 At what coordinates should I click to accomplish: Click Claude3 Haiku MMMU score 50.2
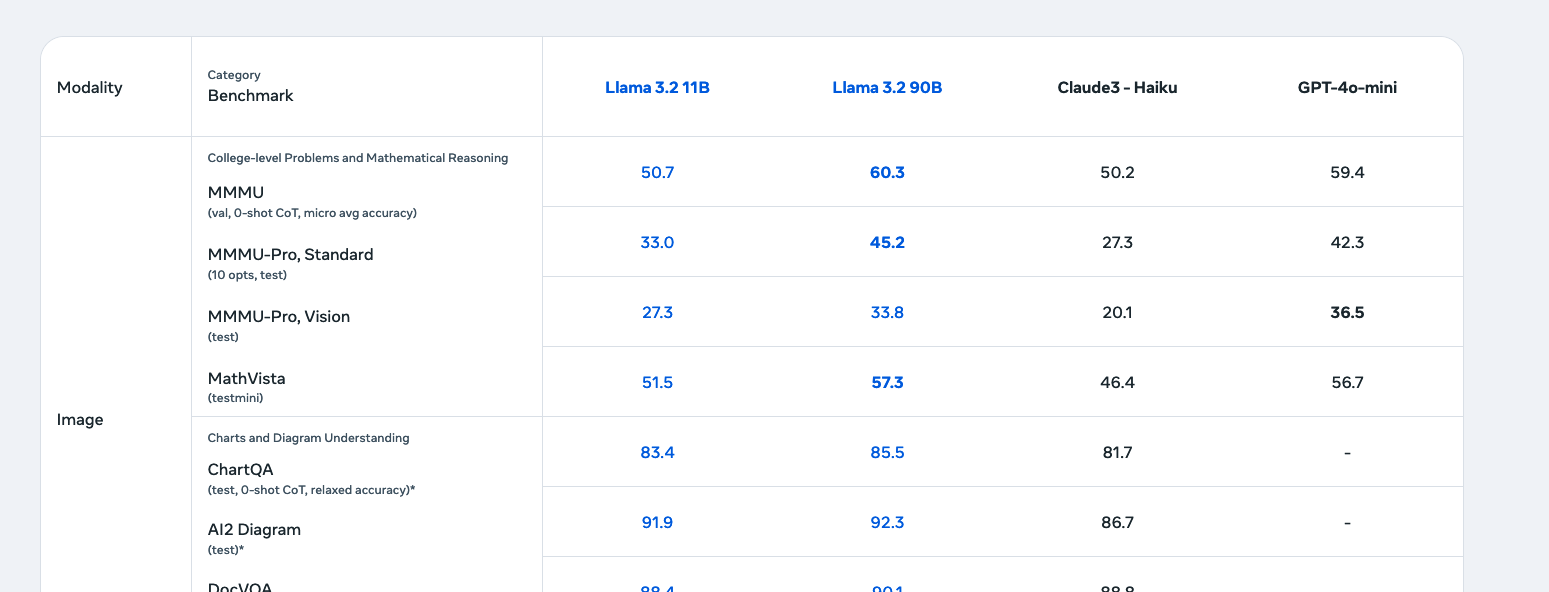1117,172
